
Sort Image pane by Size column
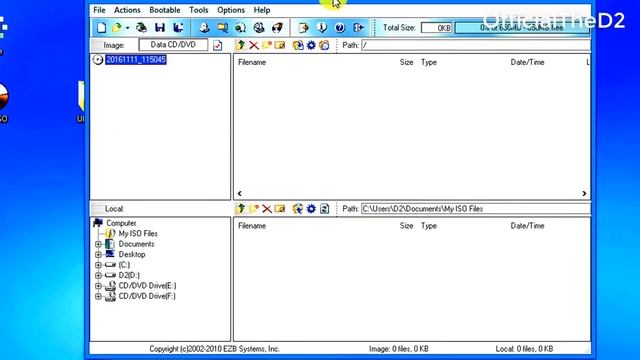pos(407,62)
